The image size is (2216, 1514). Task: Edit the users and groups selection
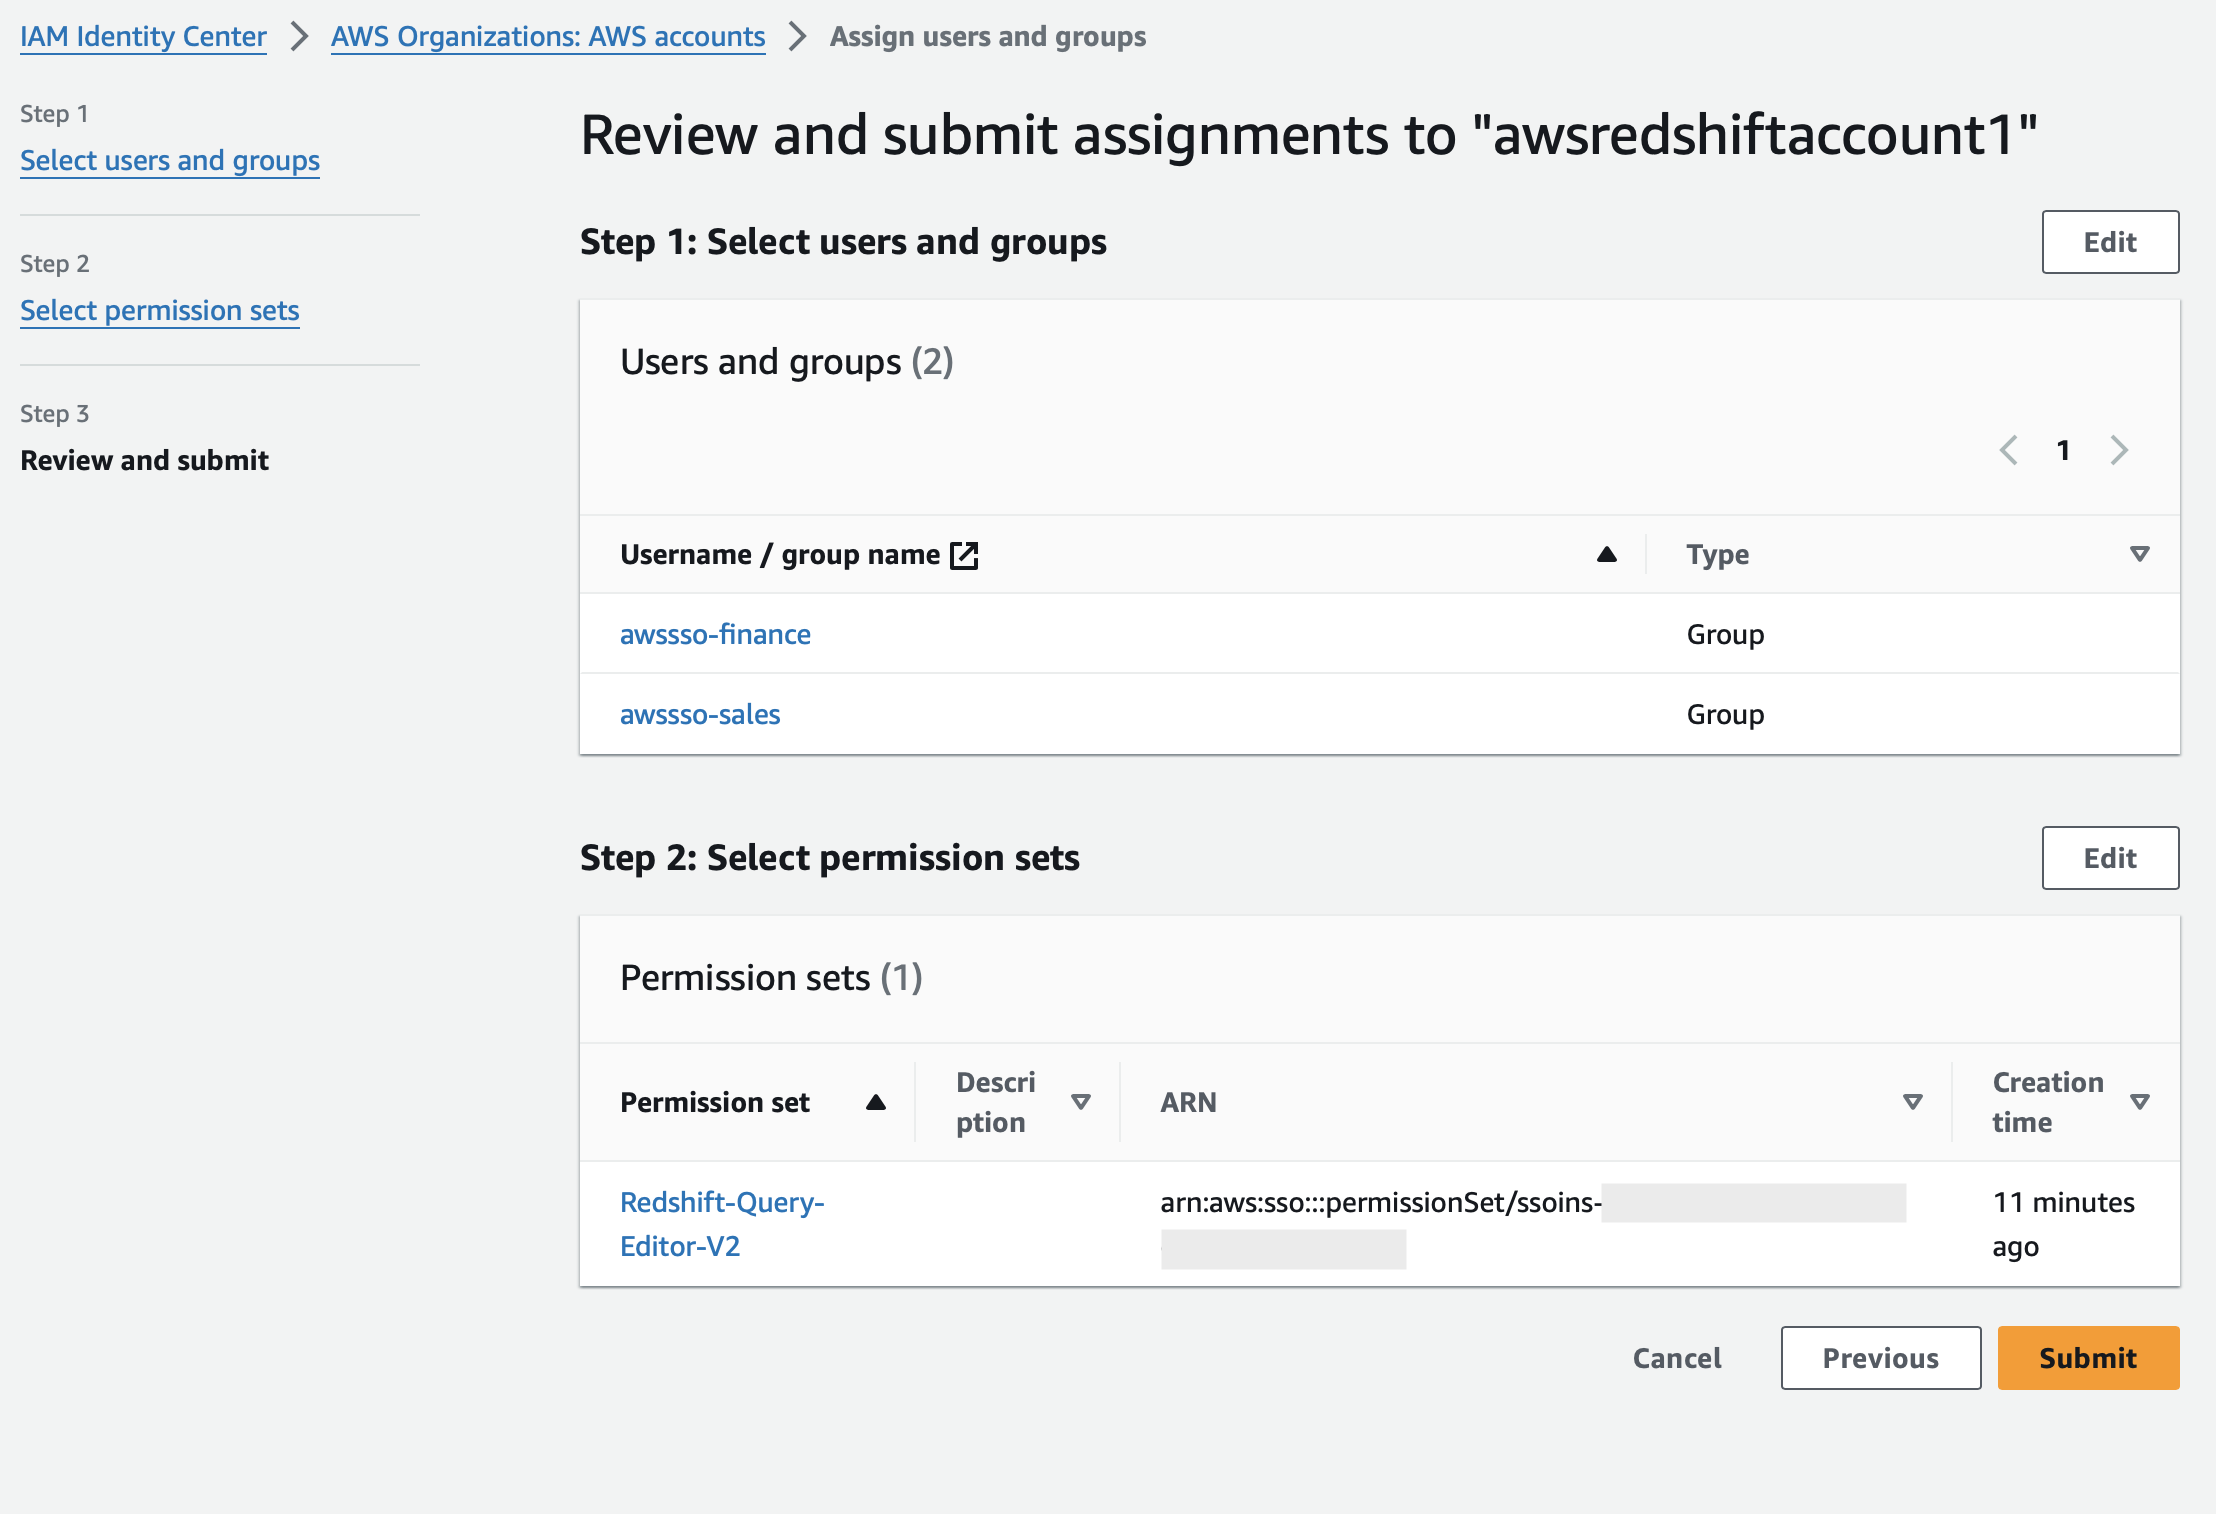pos(2110,241)
